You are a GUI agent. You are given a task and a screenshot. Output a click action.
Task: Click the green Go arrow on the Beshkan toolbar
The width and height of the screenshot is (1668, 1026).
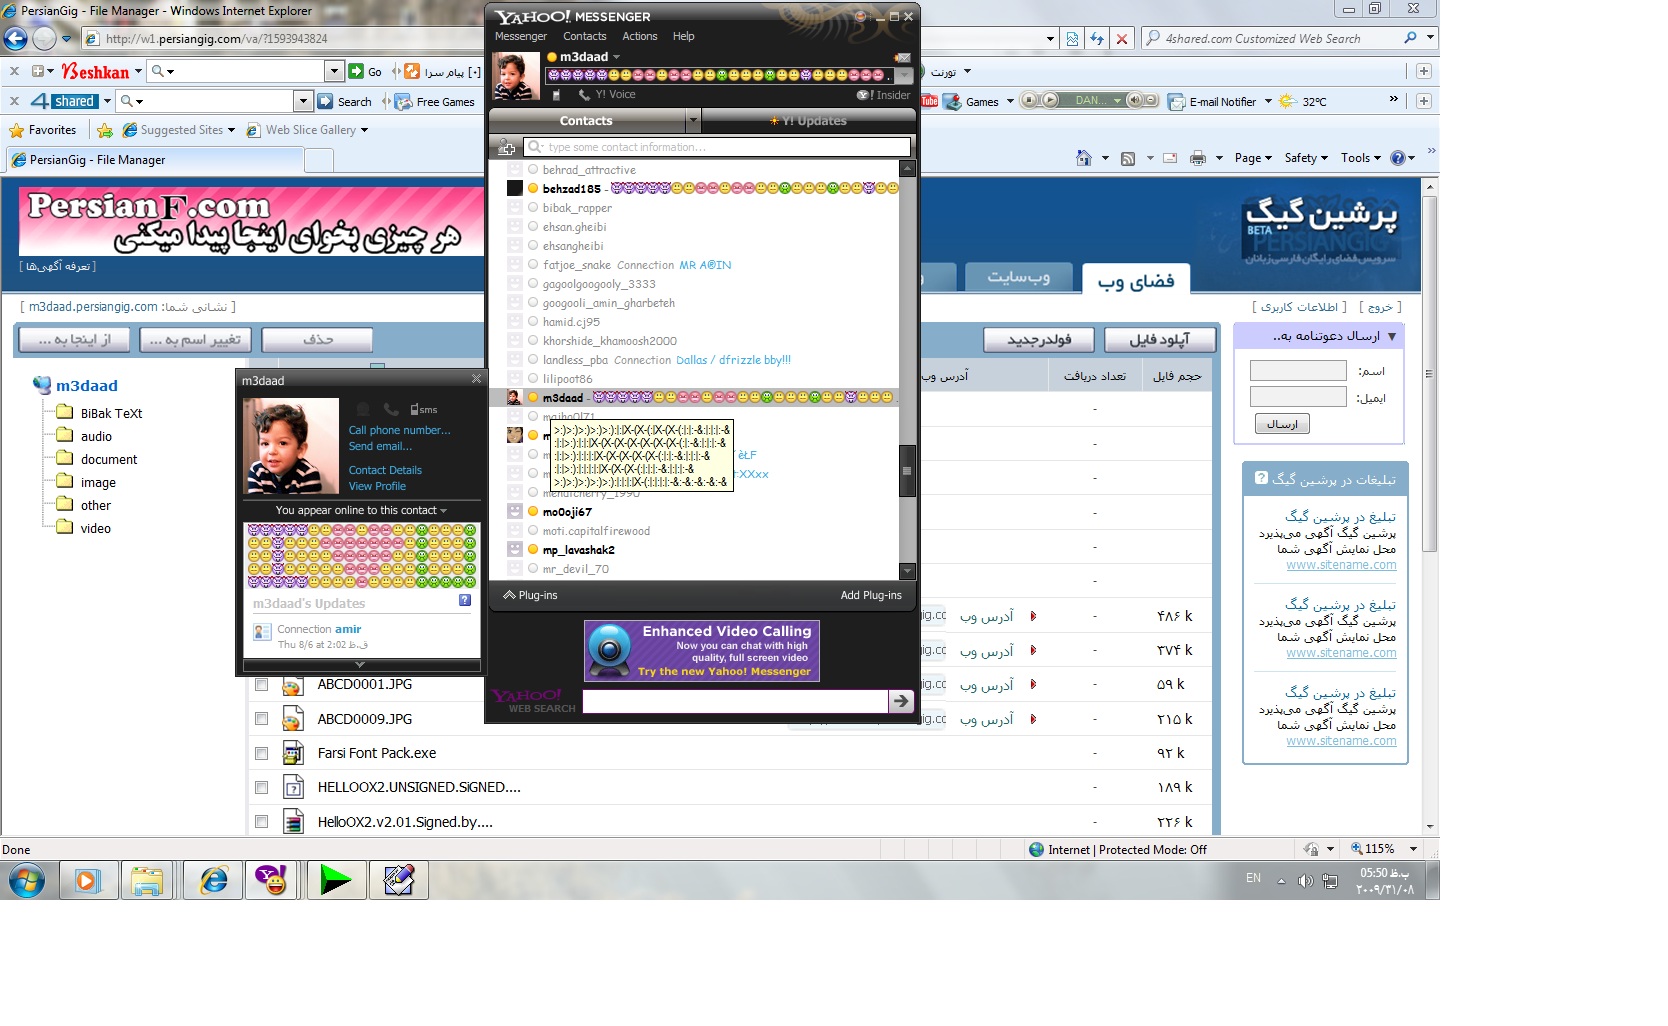point(356,71)
